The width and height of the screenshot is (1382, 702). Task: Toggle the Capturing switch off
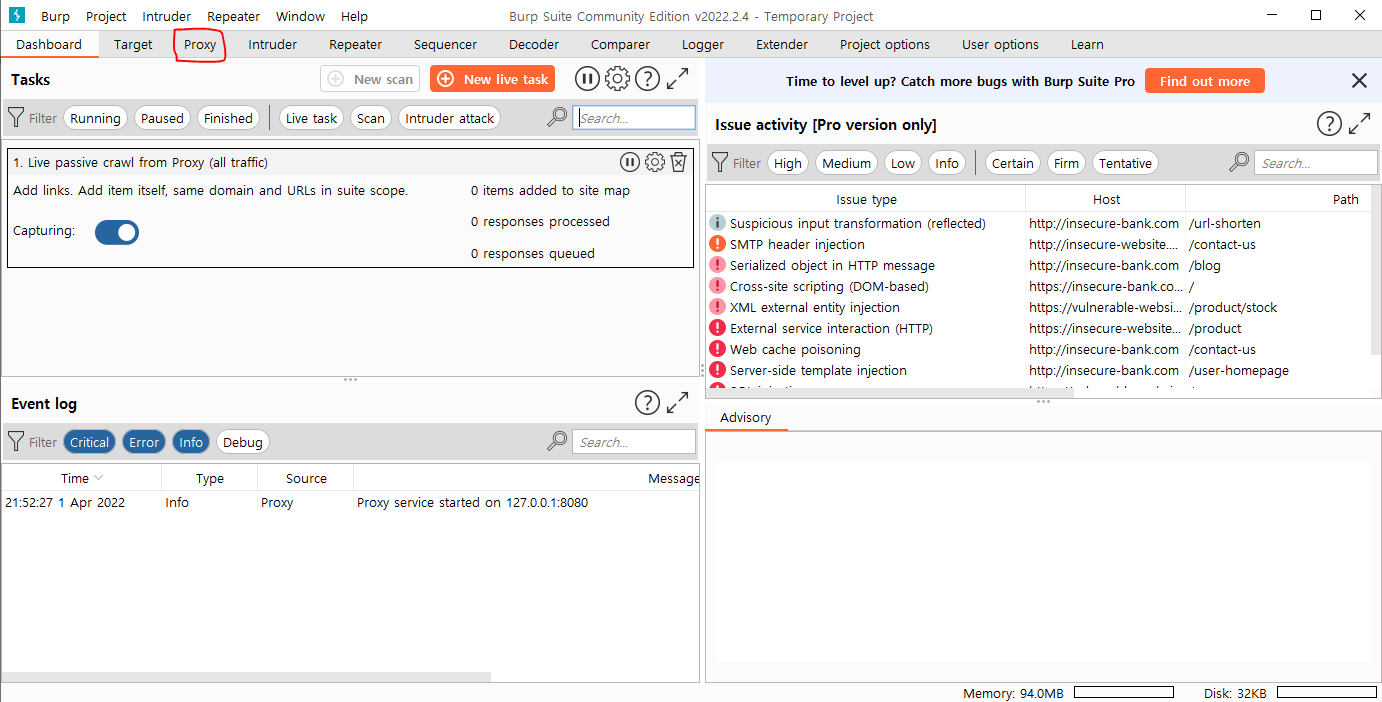[117, 232]
